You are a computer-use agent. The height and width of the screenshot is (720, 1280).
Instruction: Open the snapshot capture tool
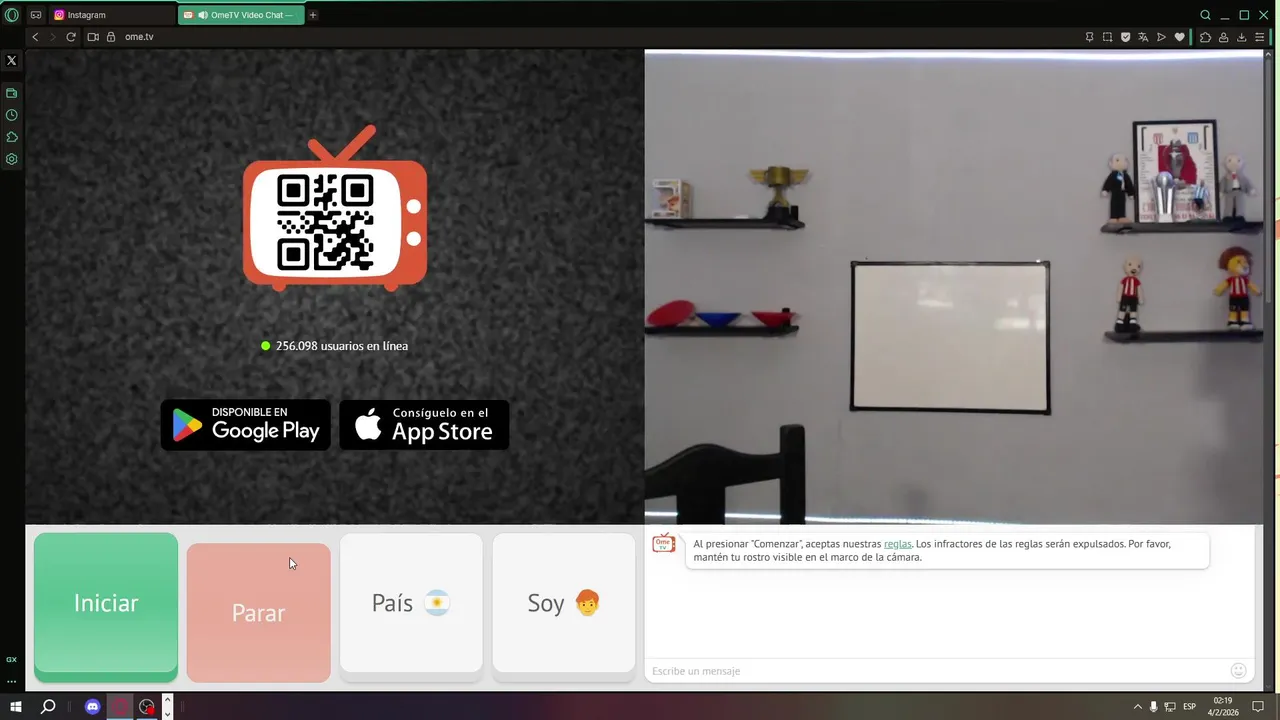pos(1107,37)
